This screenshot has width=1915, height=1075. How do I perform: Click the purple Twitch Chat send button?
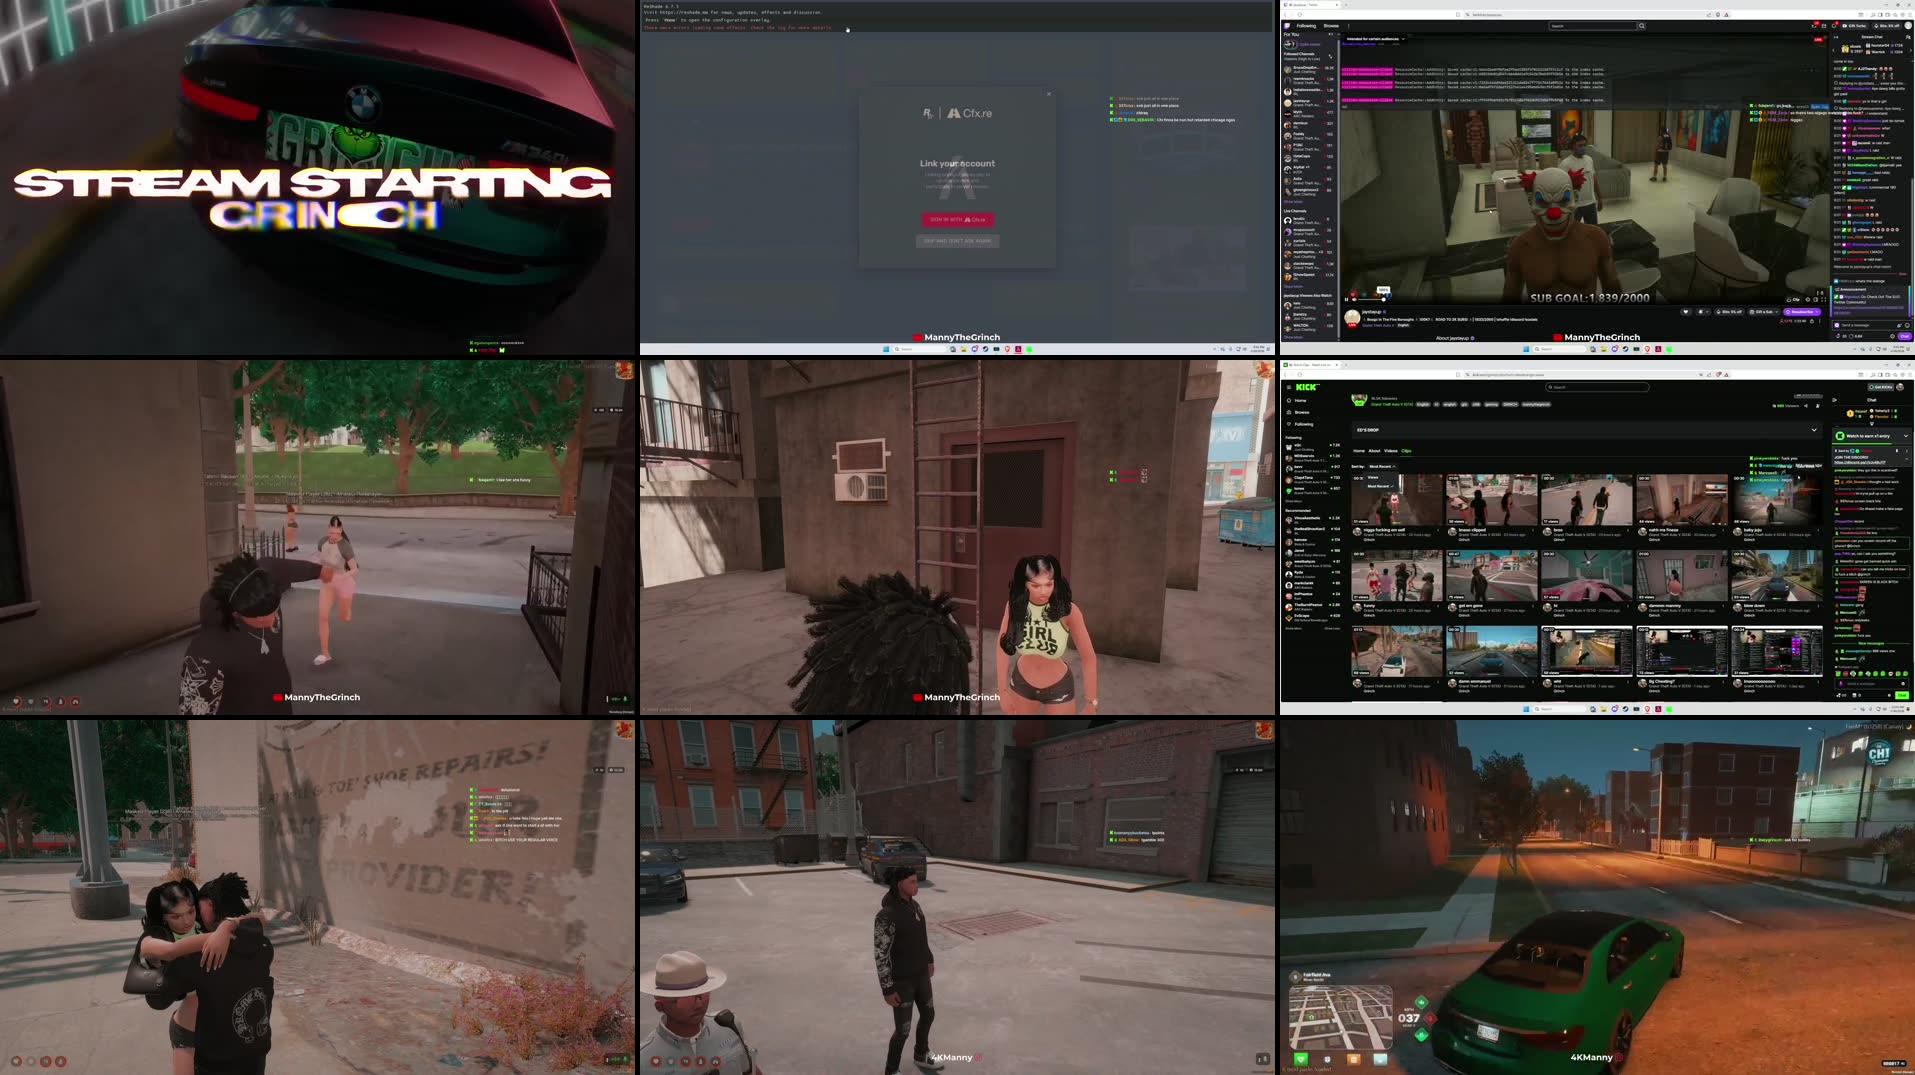(1904, 336)
